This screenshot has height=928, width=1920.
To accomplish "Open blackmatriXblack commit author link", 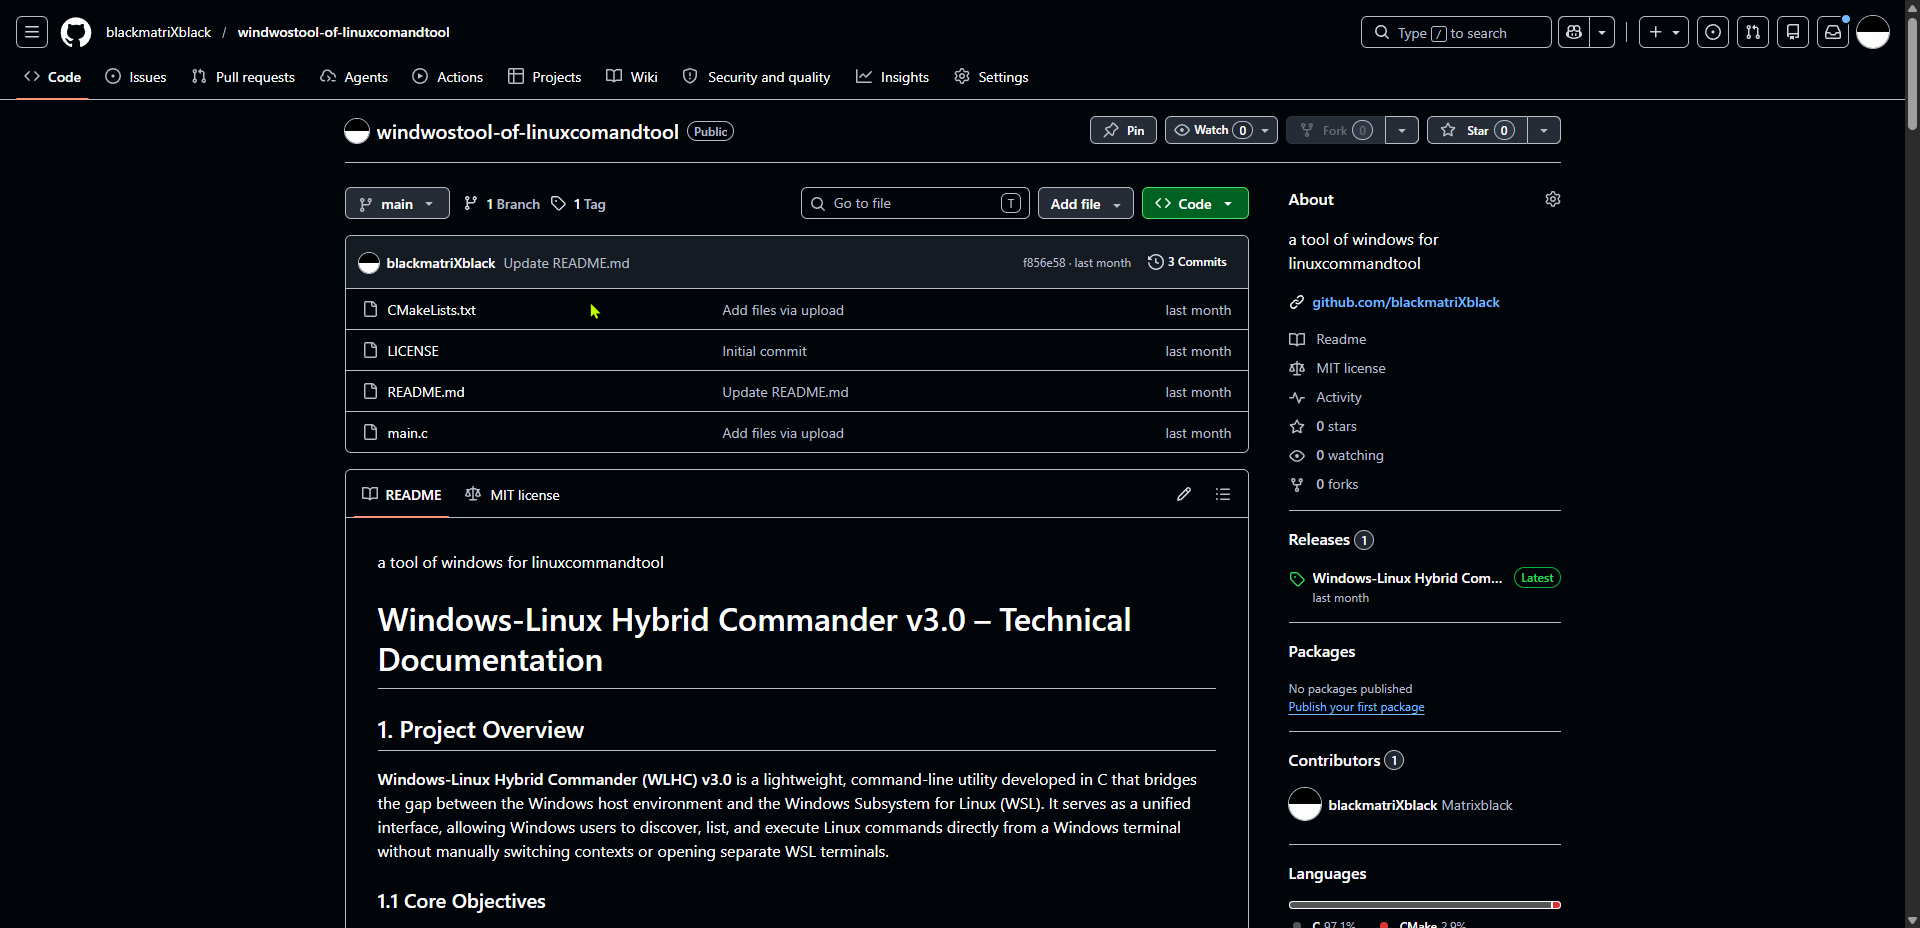I will point(441,263).
